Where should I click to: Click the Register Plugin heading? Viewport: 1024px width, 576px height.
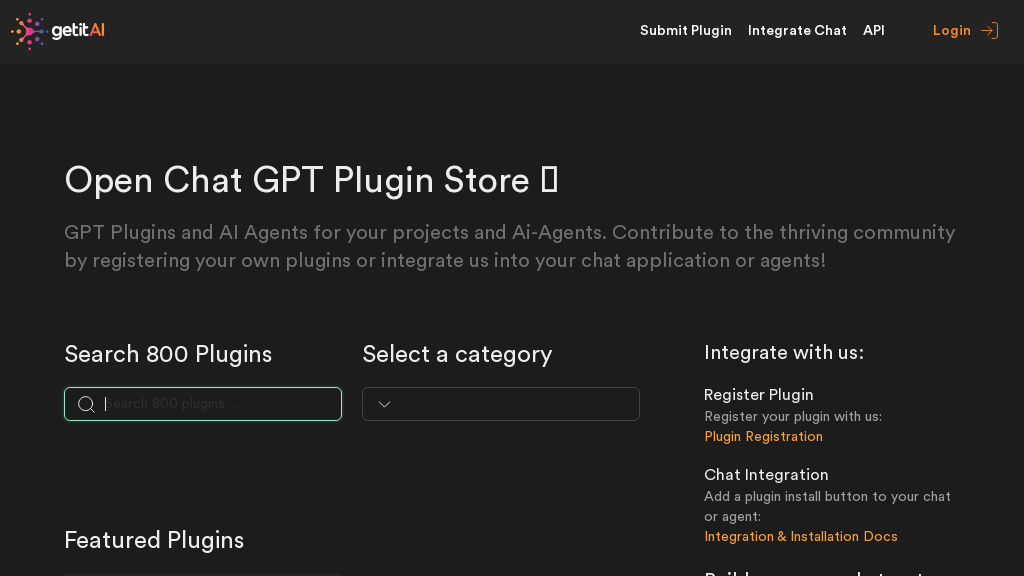tap(758, 395)
